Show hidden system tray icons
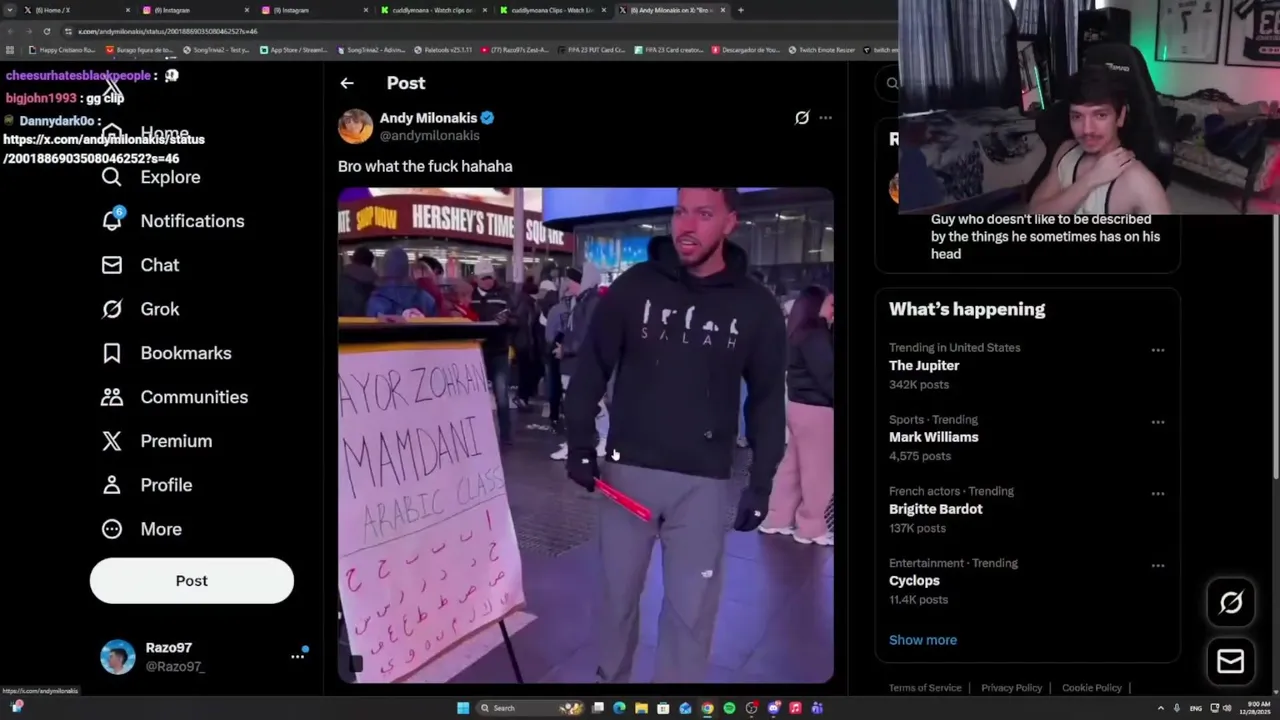The width and height of the screenshot is (1280, 720). pyautogui.click(x=1160, y=708)
